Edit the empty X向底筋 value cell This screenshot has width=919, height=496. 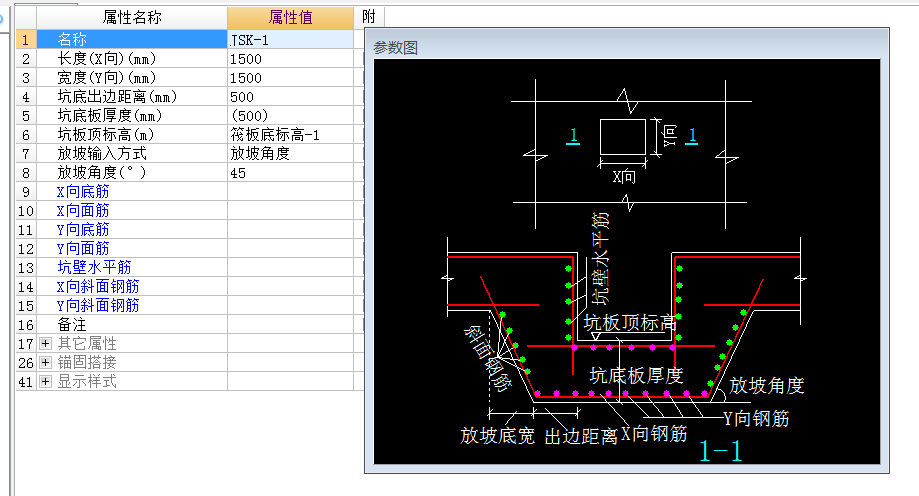(x=291, y=192)
